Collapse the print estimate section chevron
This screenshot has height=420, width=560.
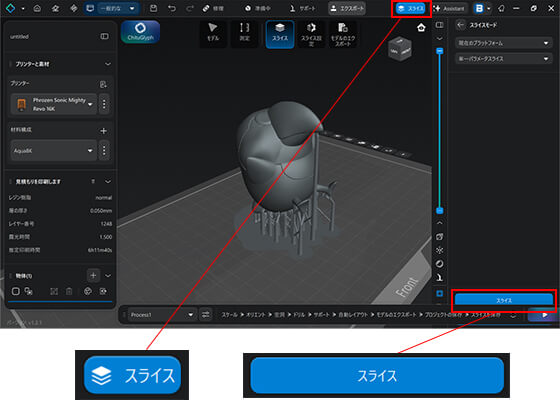[108, 182]
